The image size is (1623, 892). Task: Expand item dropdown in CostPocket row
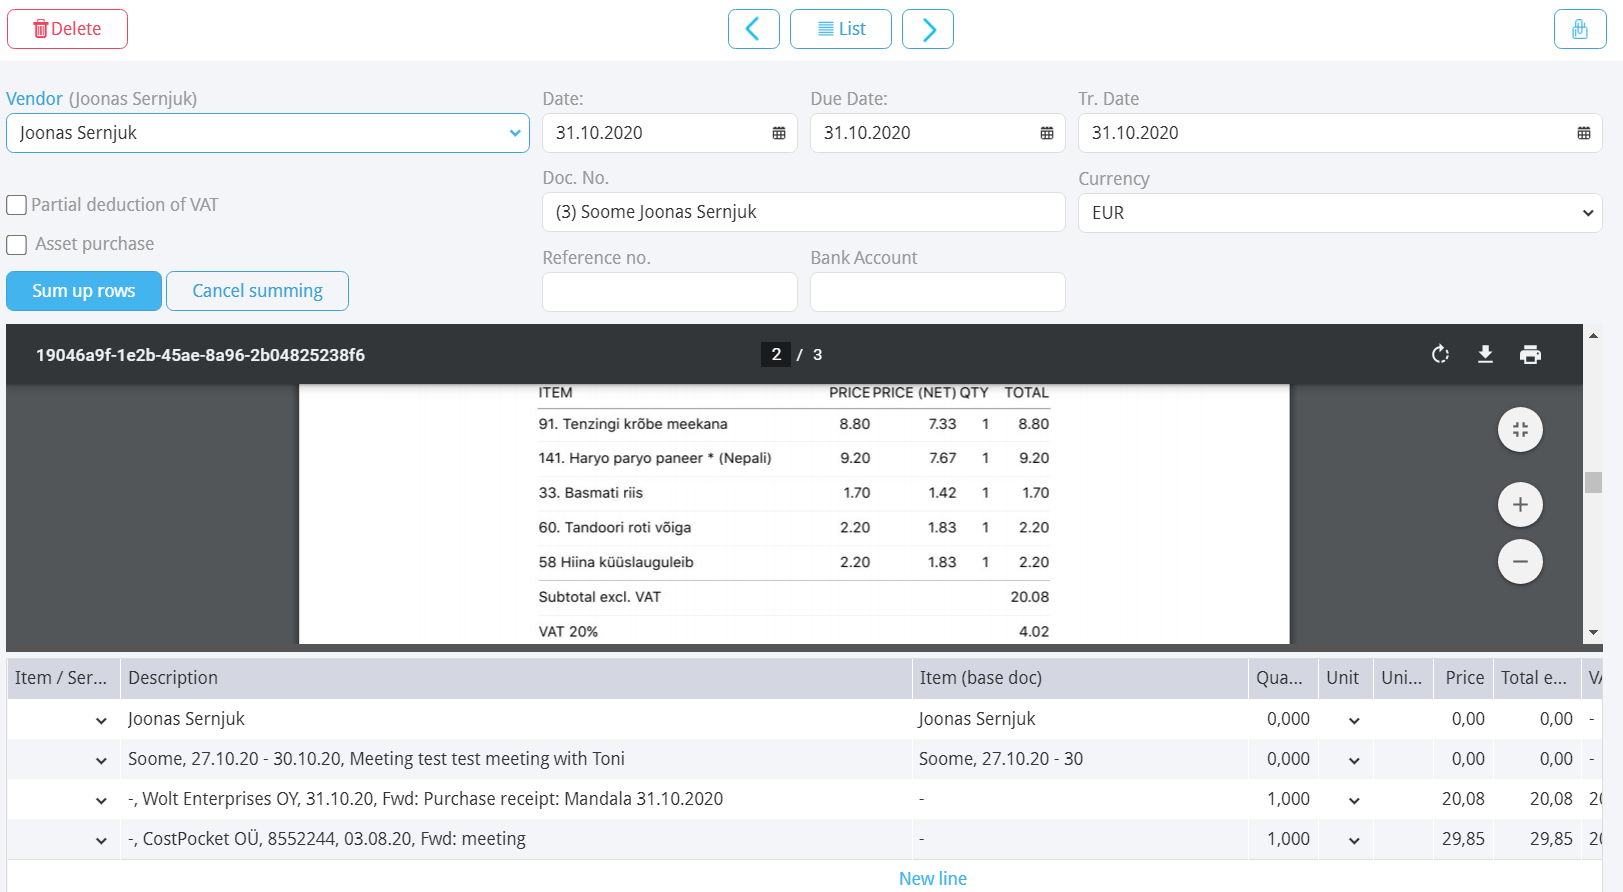click(101, 841)
